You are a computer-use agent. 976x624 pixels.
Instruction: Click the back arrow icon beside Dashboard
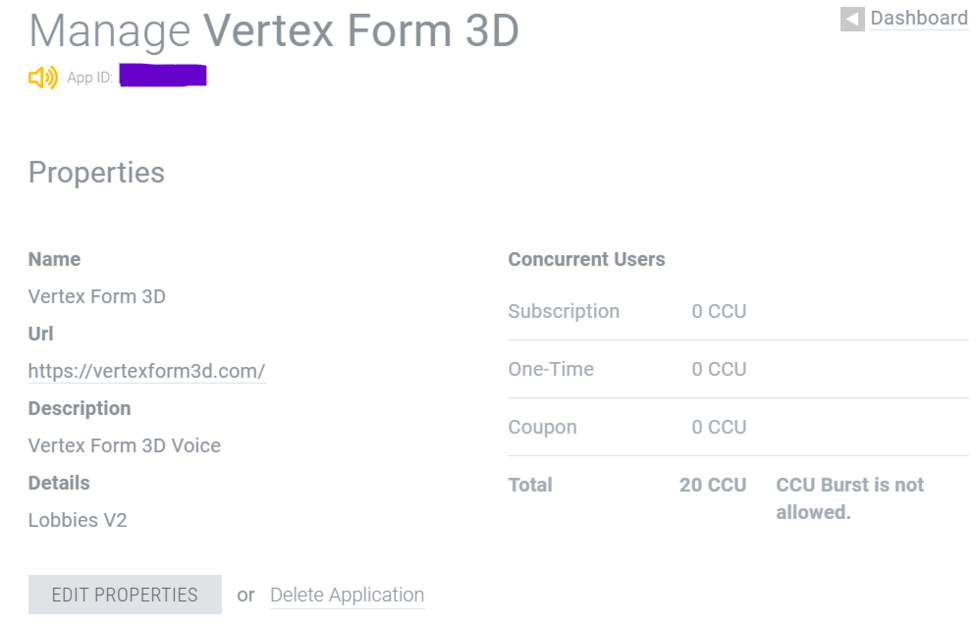coord(852,18)
